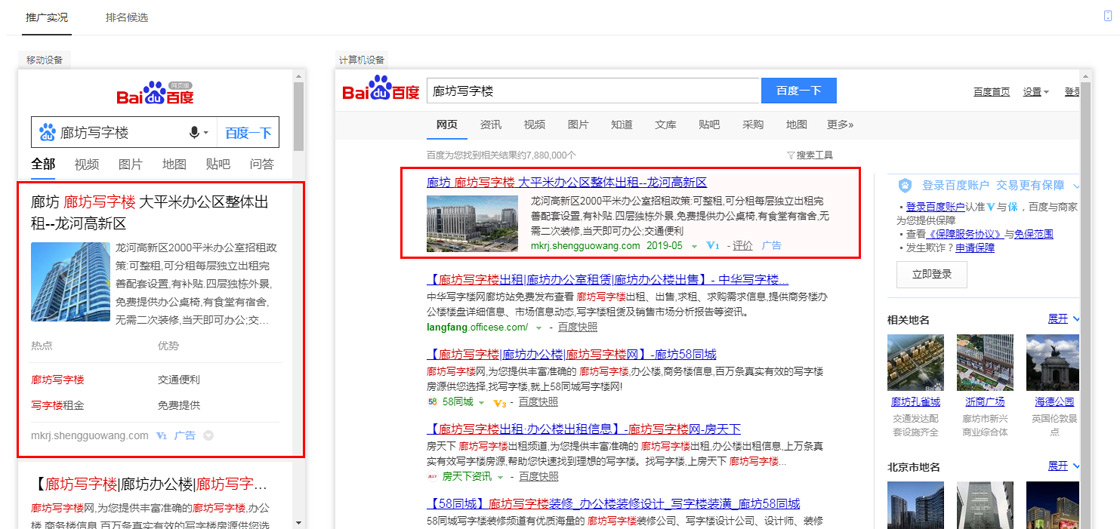Click the Baidu logo in mobile preview
The width and height of the screenshot is (1120, 529).
(155, 93)
